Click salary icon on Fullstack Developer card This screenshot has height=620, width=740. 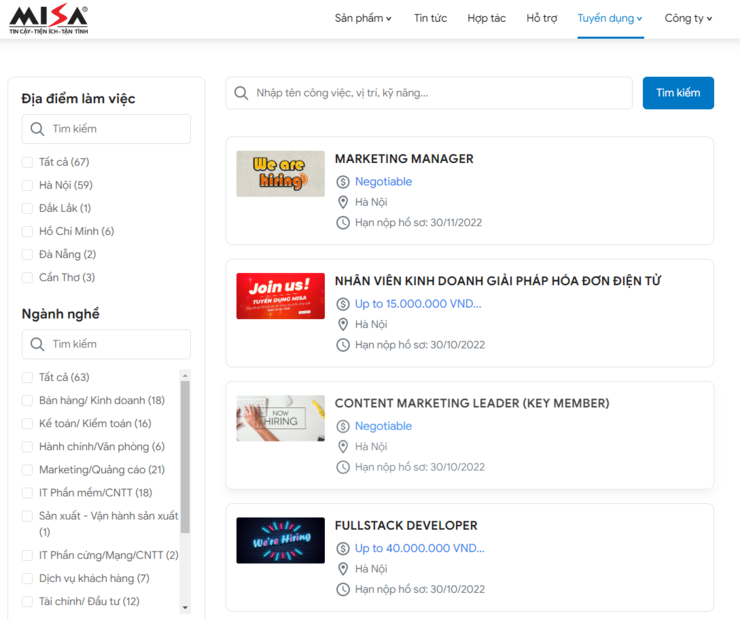(343, 548)
